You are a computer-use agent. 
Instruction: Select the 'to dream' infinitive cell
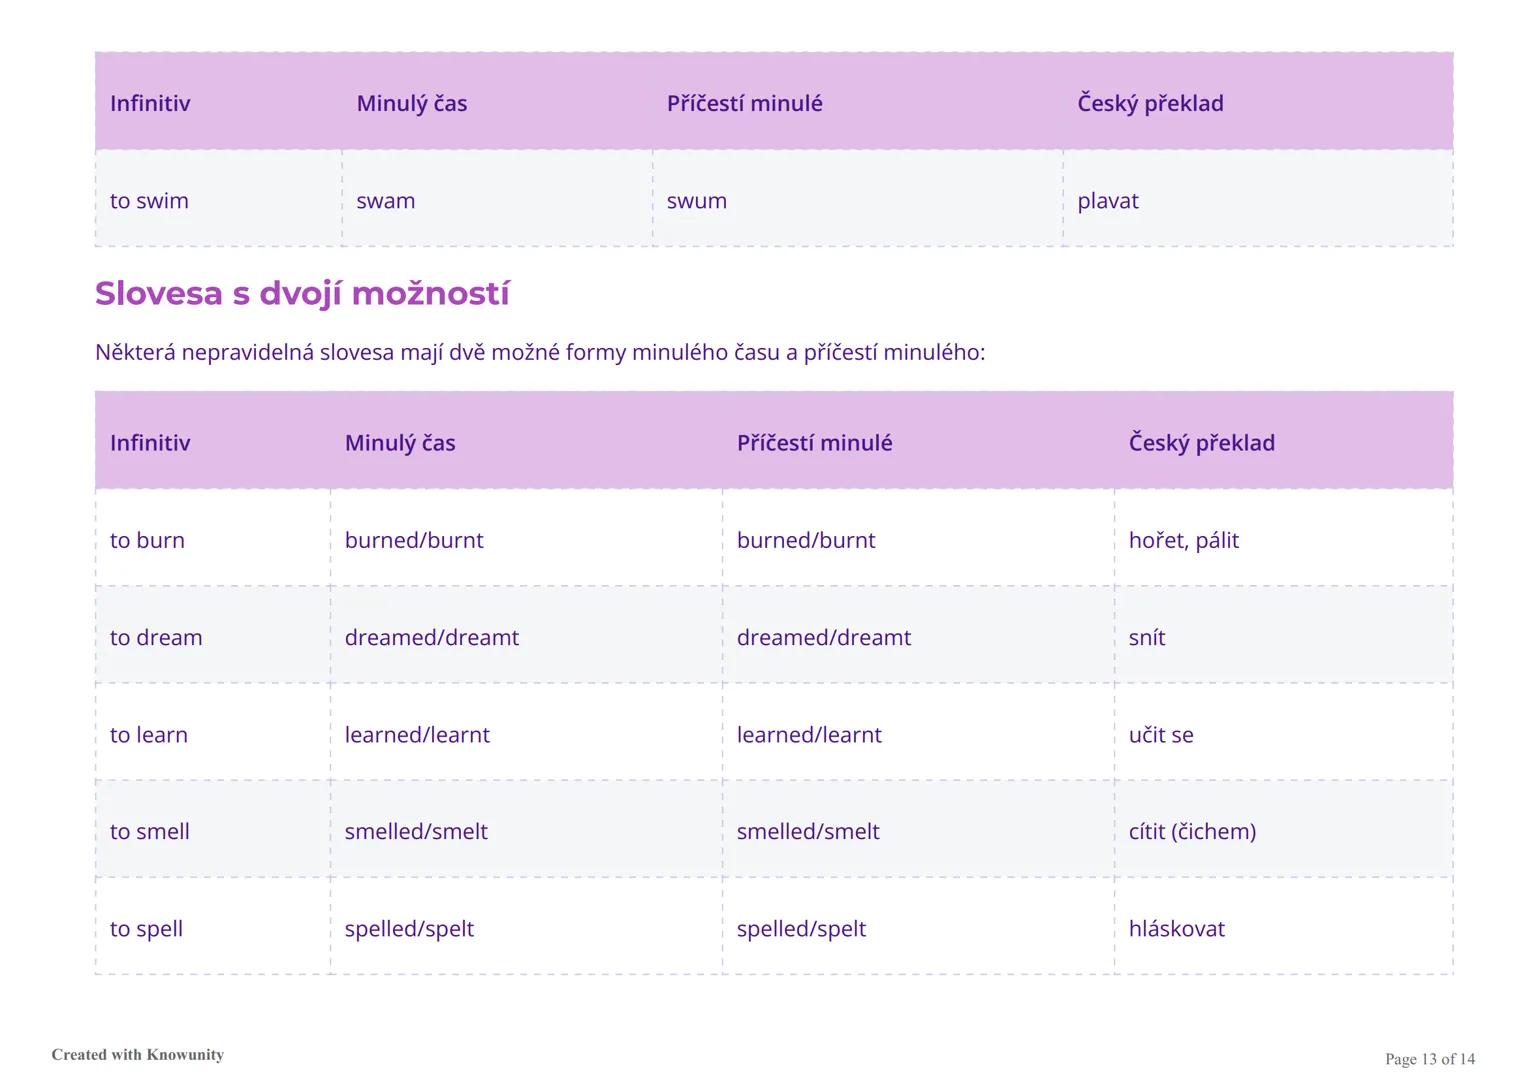point(156,637)
